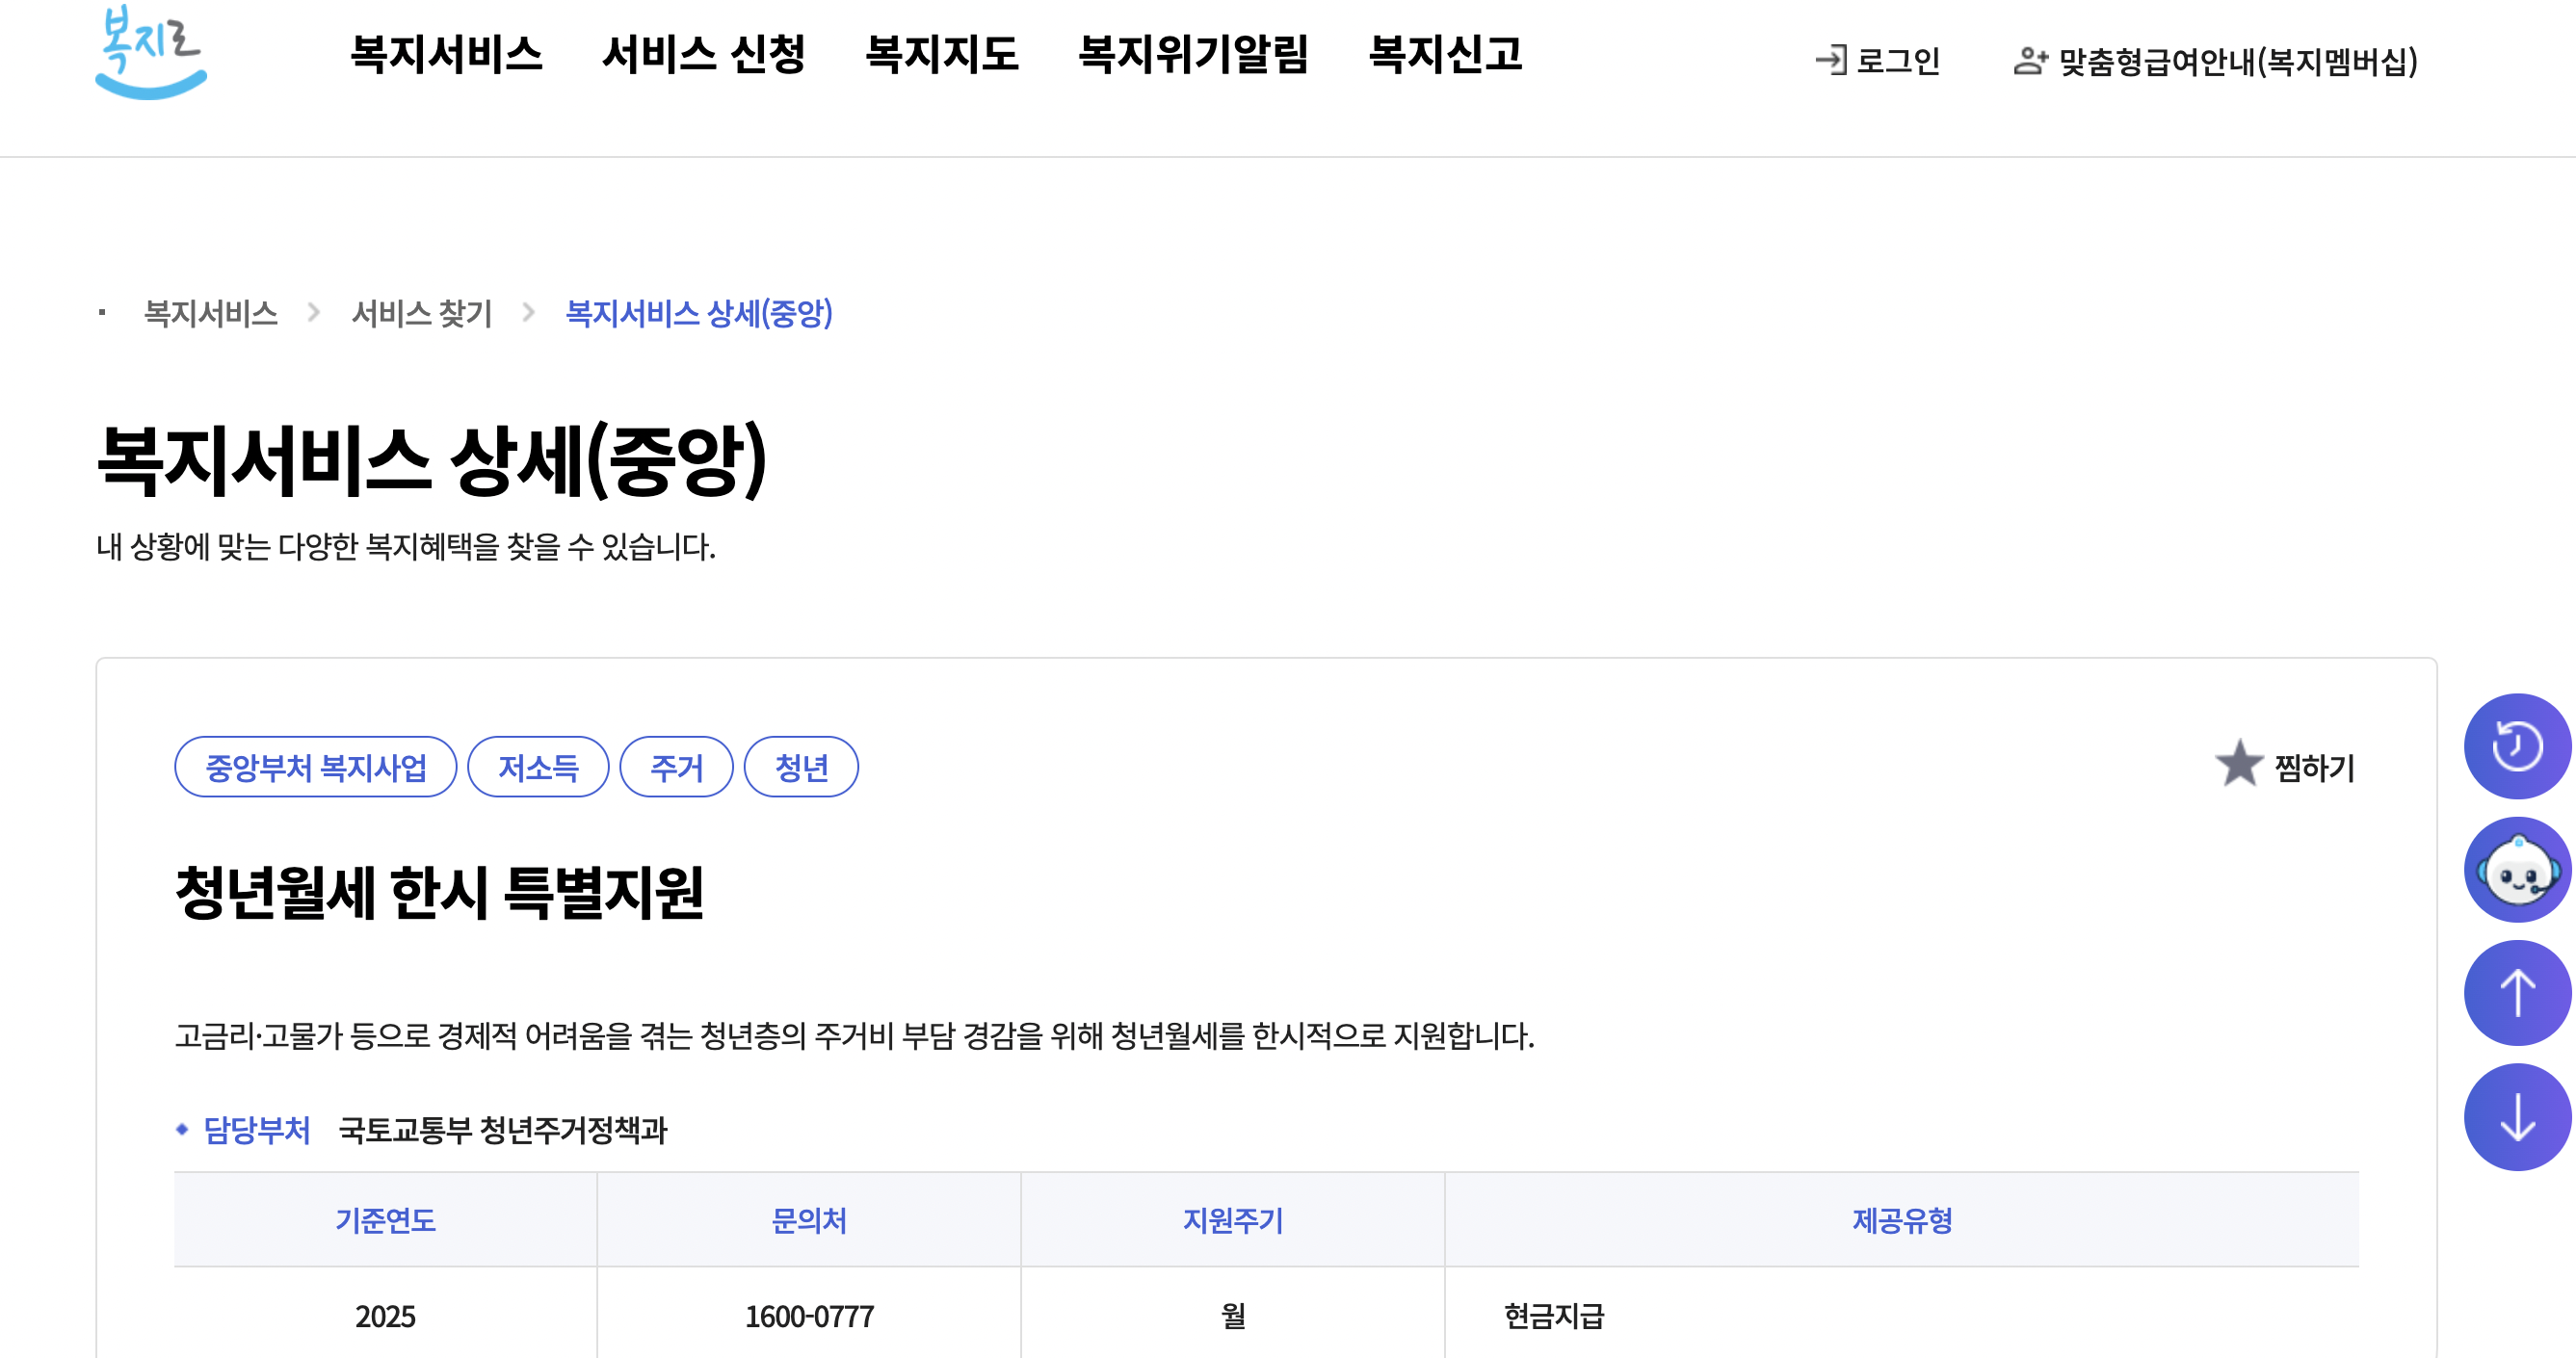
Task: Select the 저소득 tag
Action: pos(538,767)
